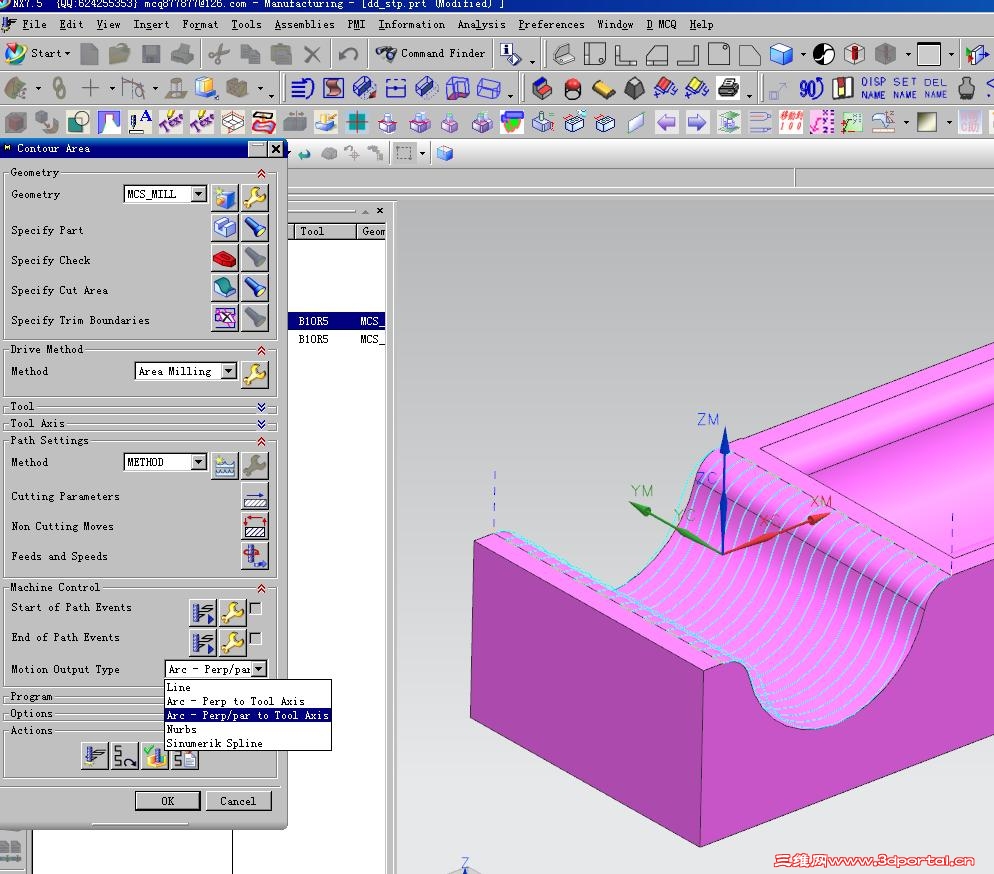Open the Drive Method dropdown
This screenshot has width=994, height=874.
click(x=229, y=371)
